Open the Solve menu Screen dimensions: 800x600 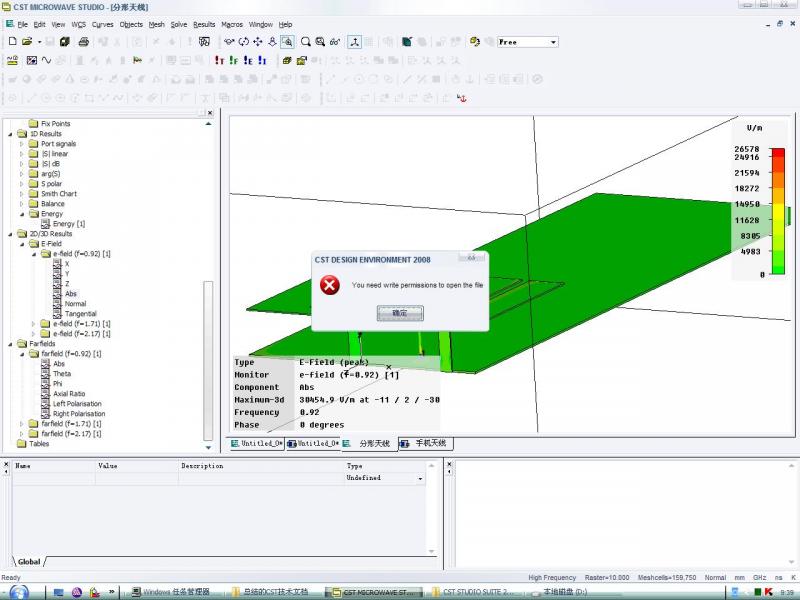[x=179, y=24]
